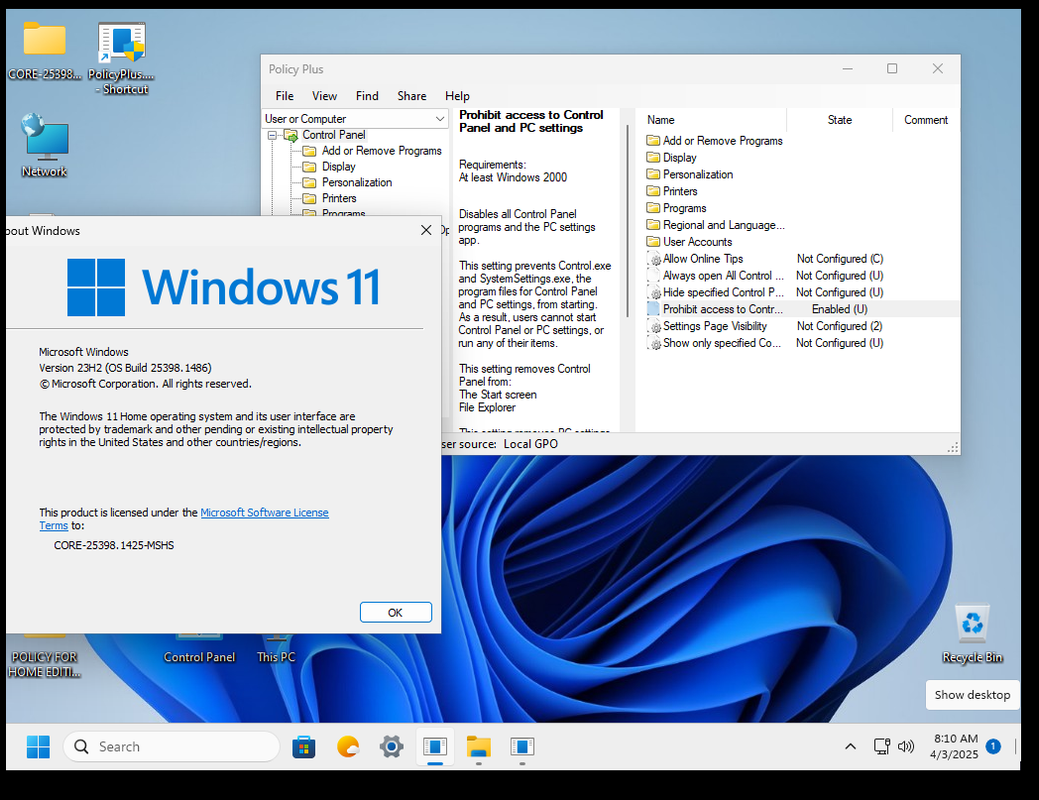Click the taskbar clock showing 8:10 AM

(x=955, y=746)
